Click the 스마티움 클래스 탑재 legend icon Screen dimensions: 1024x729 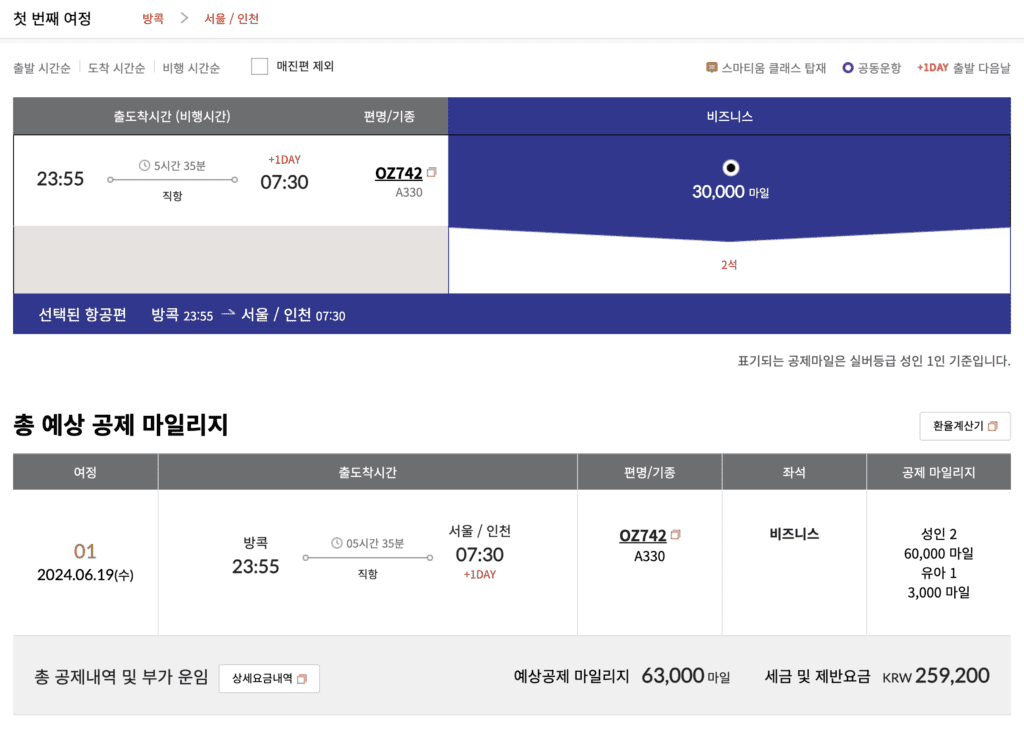(x=712, y=67)
